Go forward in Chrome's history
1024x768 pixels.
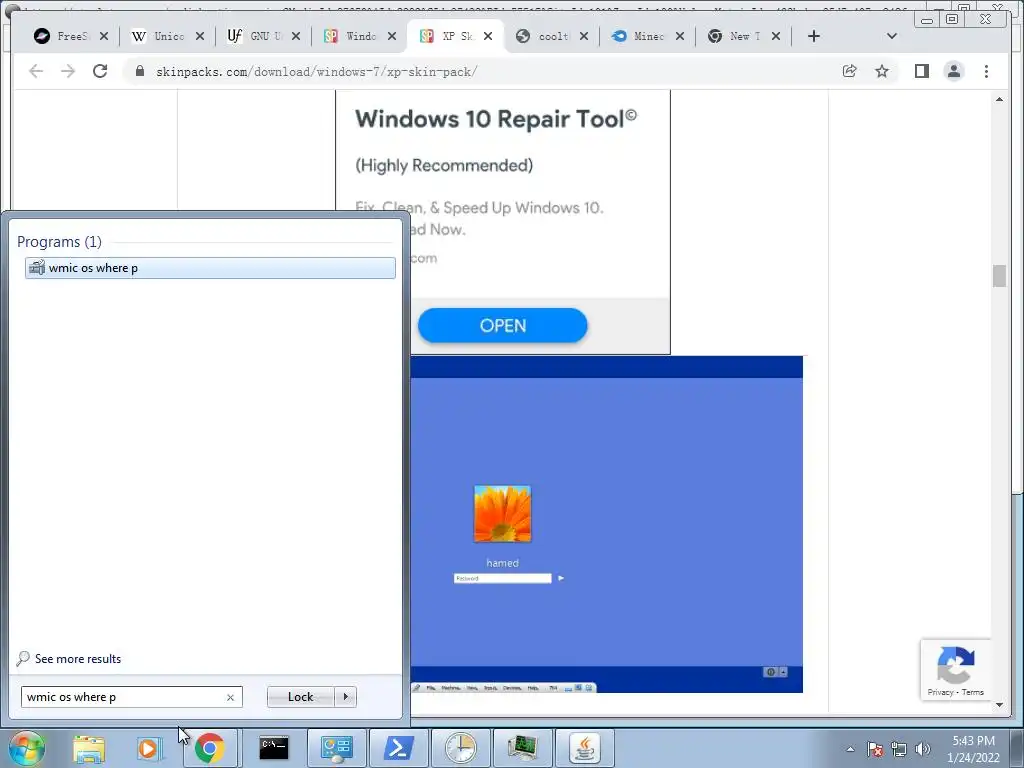click(68, 71)
